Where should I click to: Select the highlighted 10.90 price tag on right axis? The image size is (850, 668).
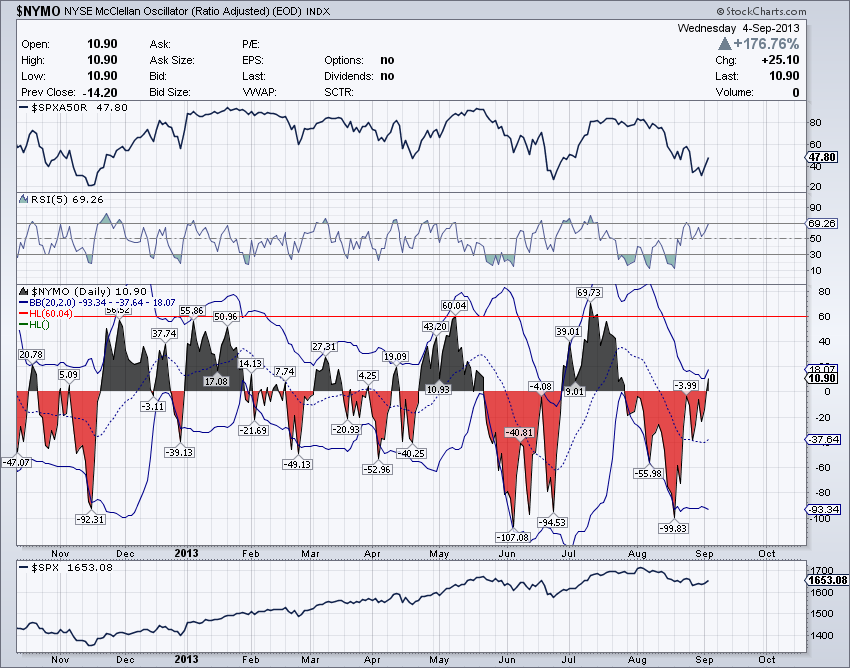pyautogui.click(x=823, y=380)
